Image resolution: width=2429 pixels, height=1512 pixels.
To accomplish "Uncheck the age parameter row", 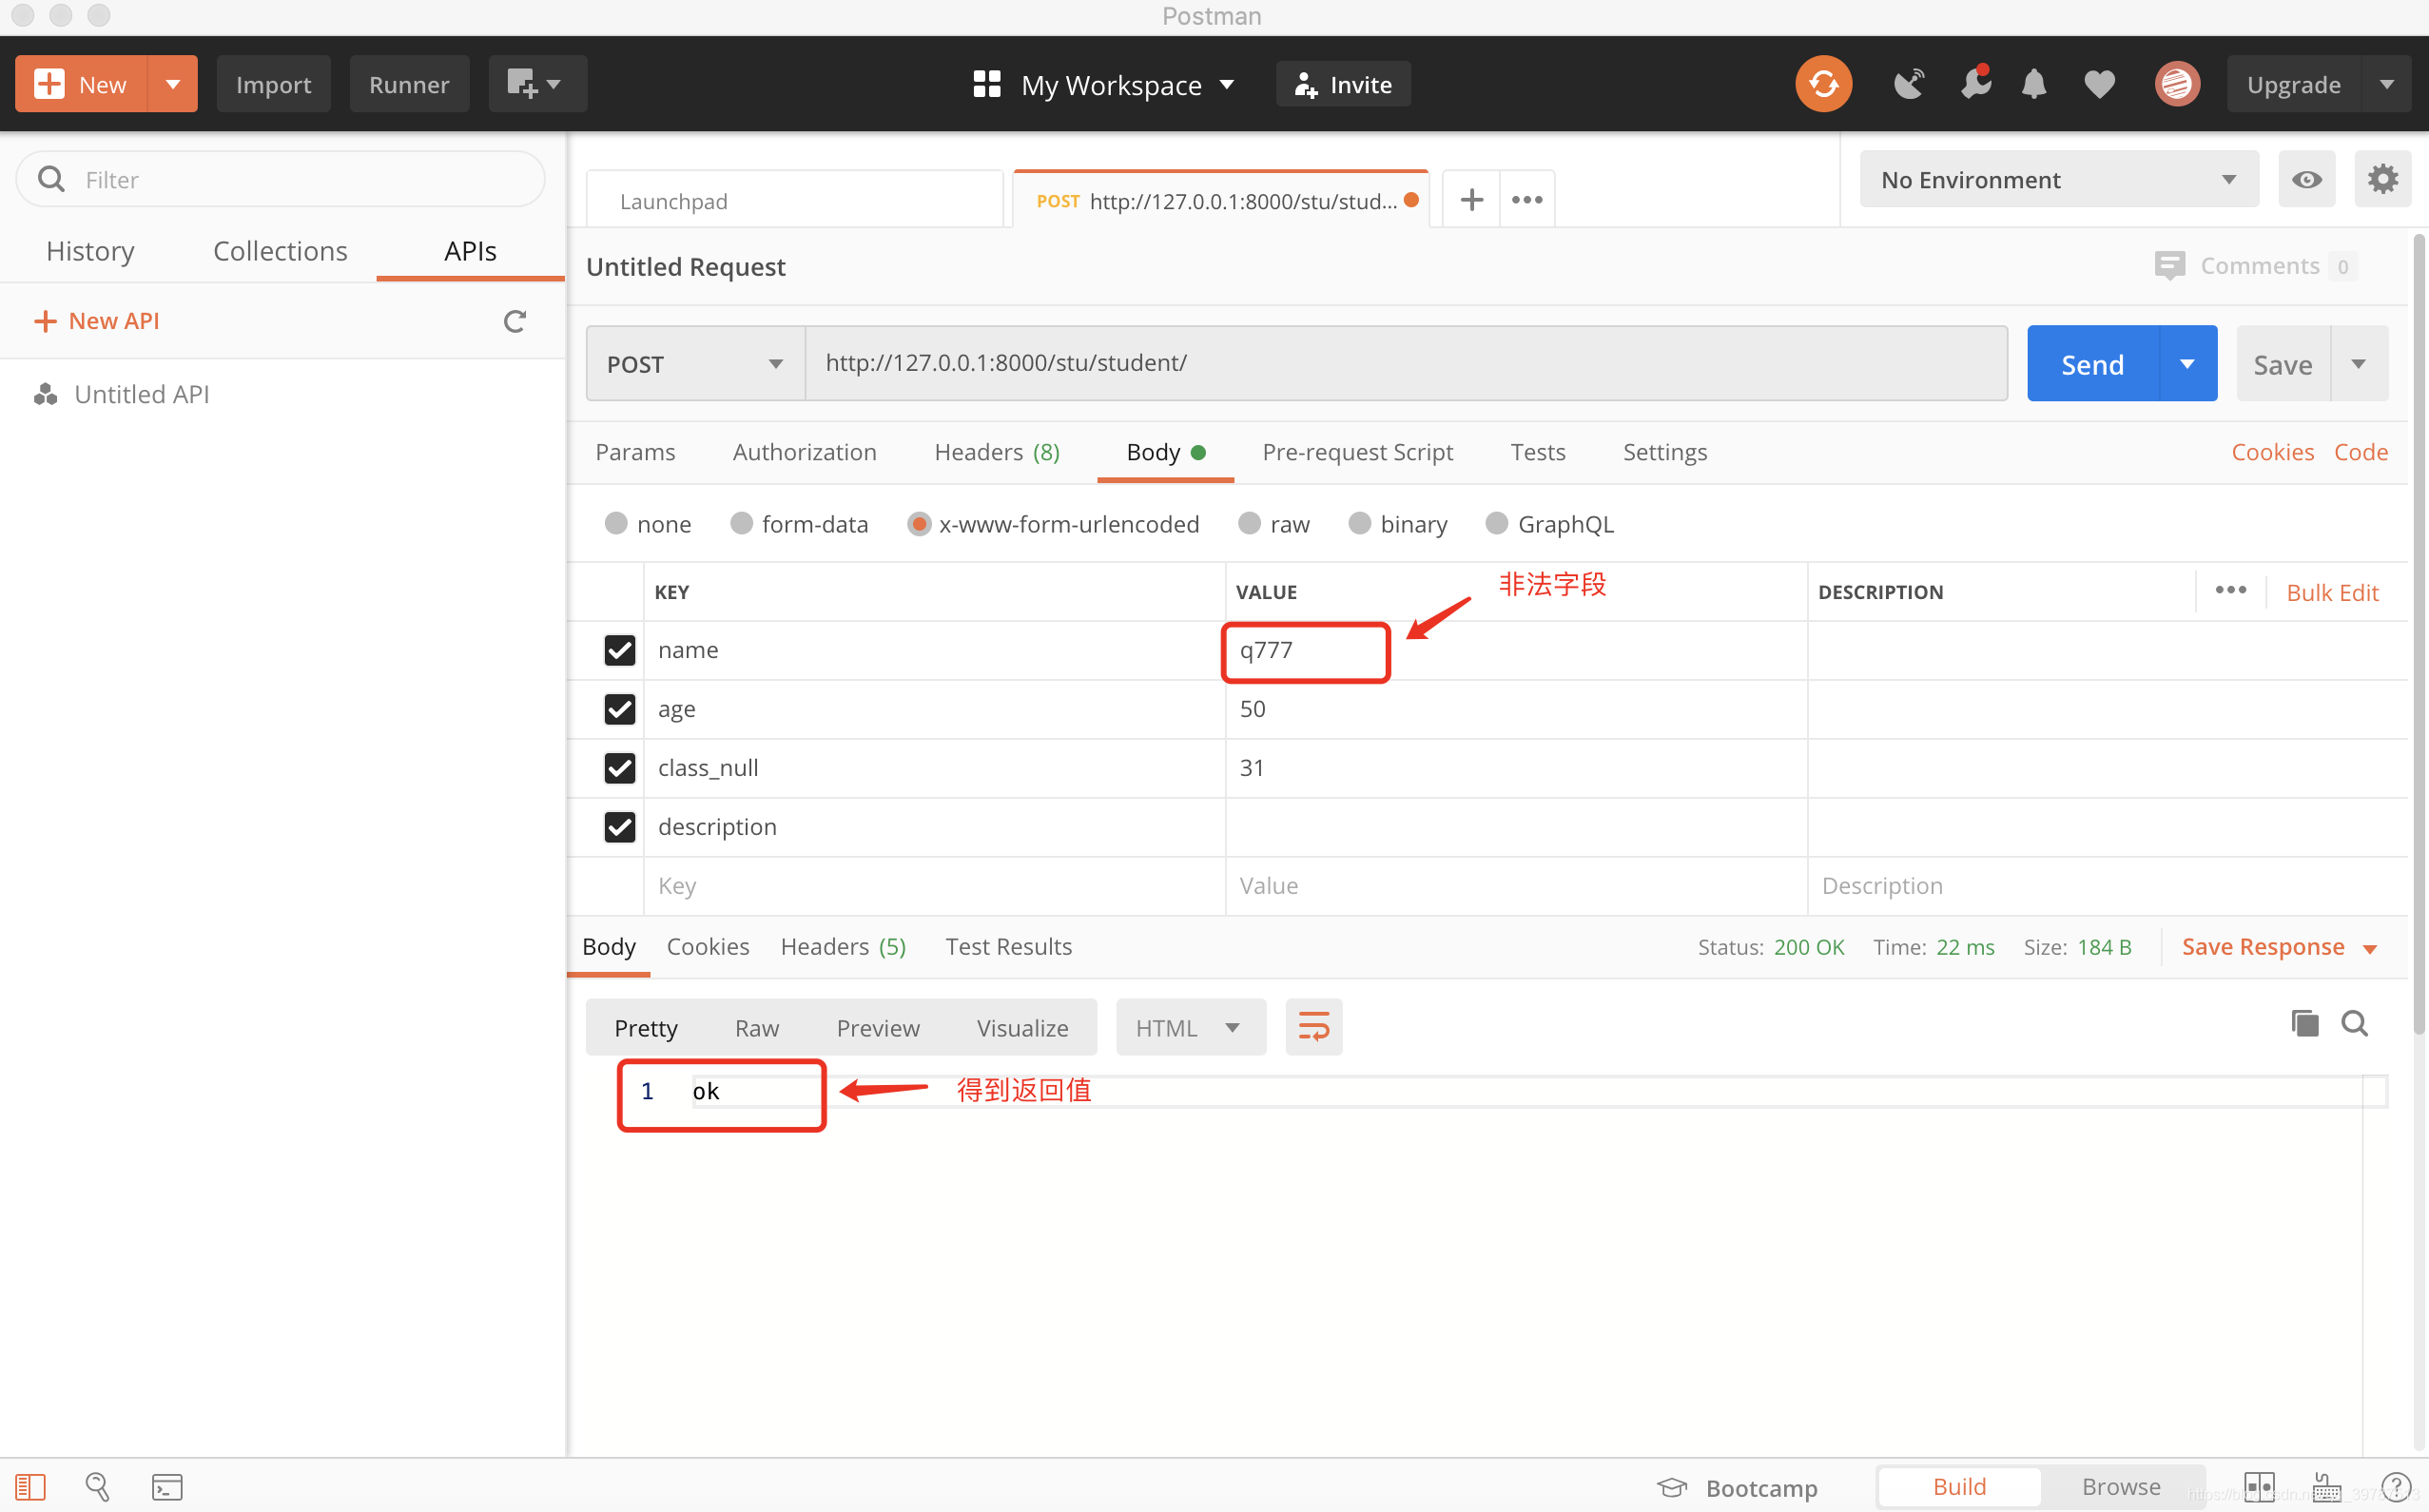I will point(620,709).
